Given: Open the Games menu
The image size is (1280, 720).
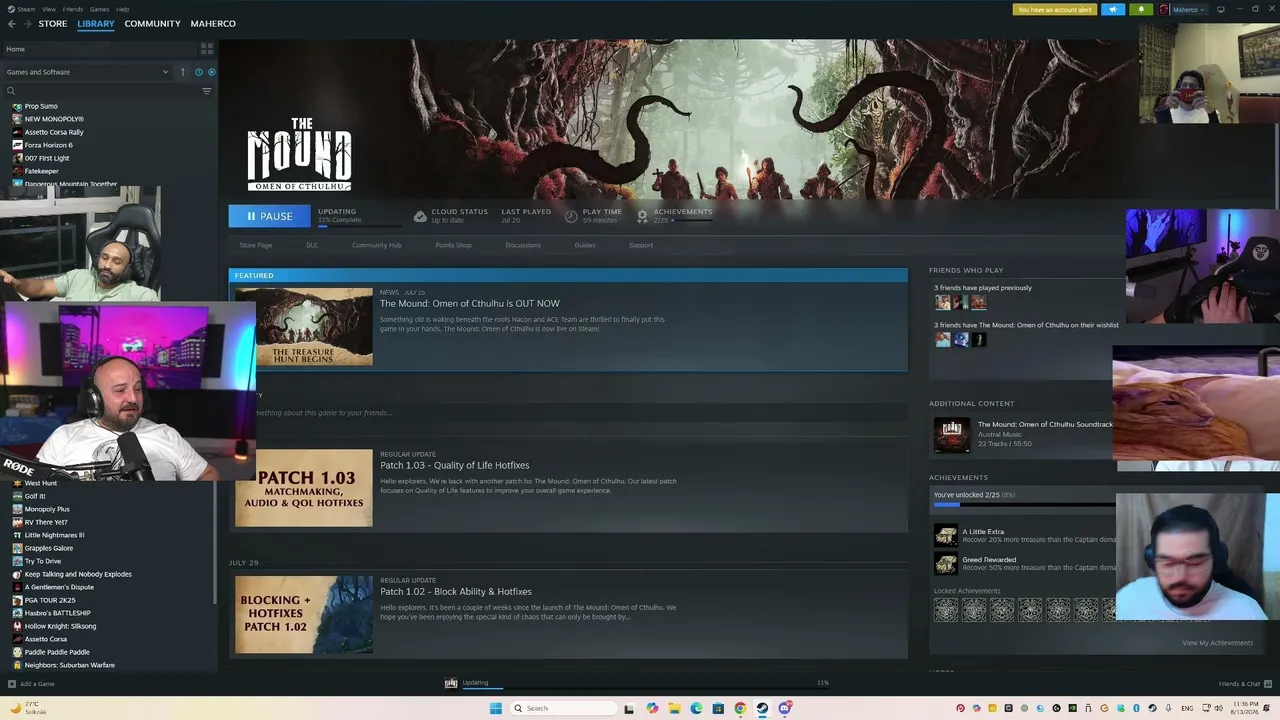Looking at the screenshot, I should pos(100,9).
